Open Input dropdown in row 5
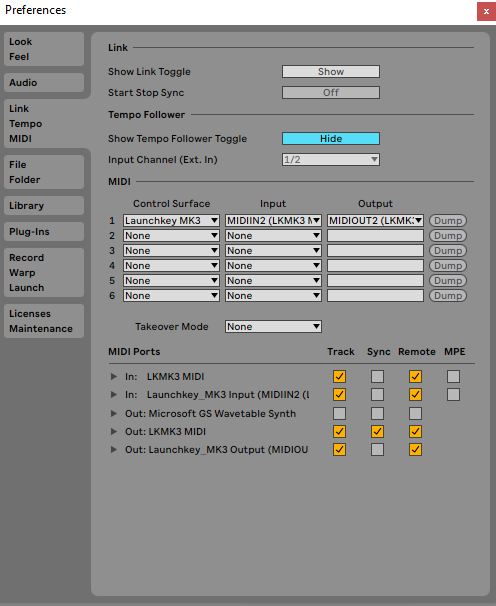 click(x=273, y=281)
